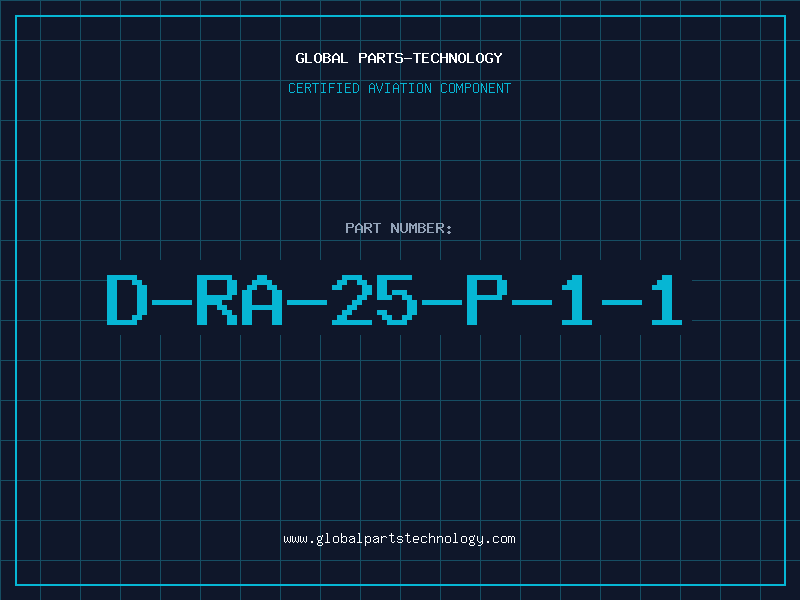This screenshot has width=800, height=600.
Task: Select part number D-RA-25-P-1-1
Action: 394,299
